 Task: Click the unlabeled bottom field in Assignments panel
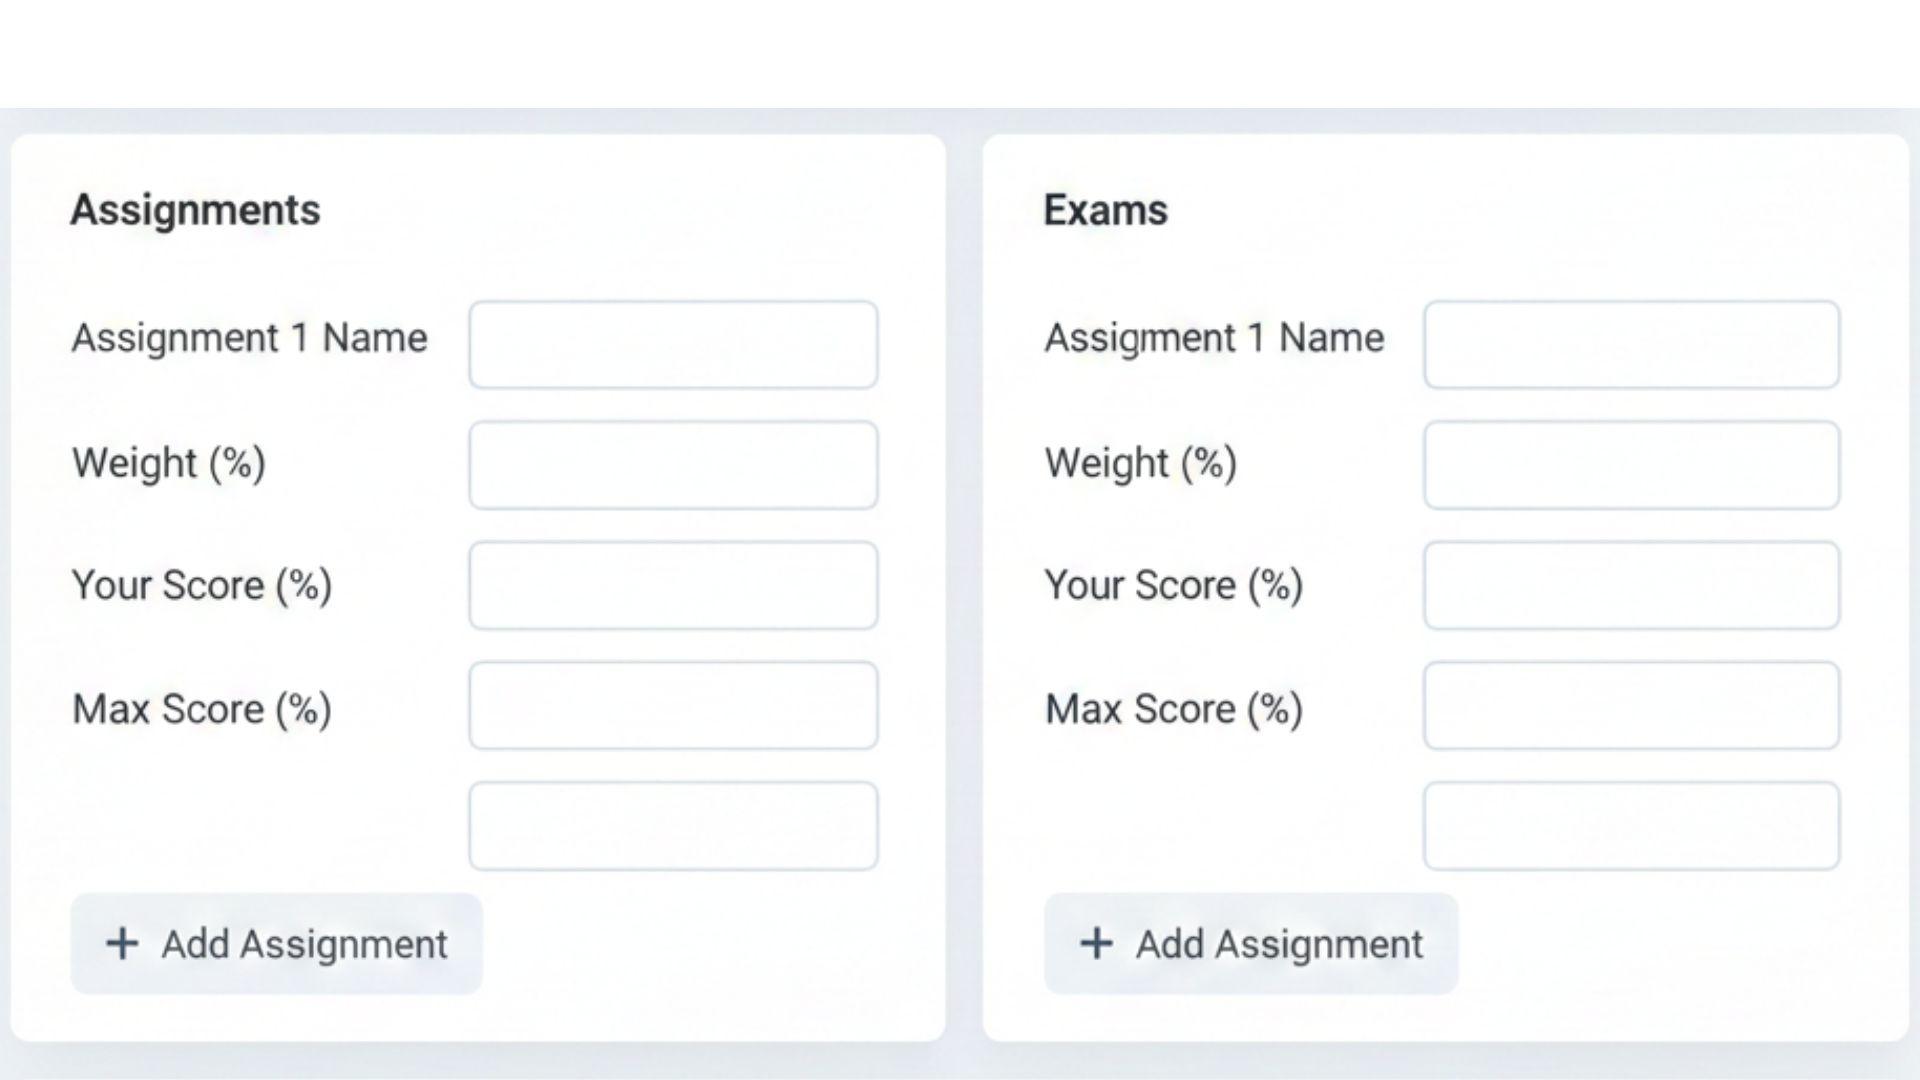[x=673, y=824]
